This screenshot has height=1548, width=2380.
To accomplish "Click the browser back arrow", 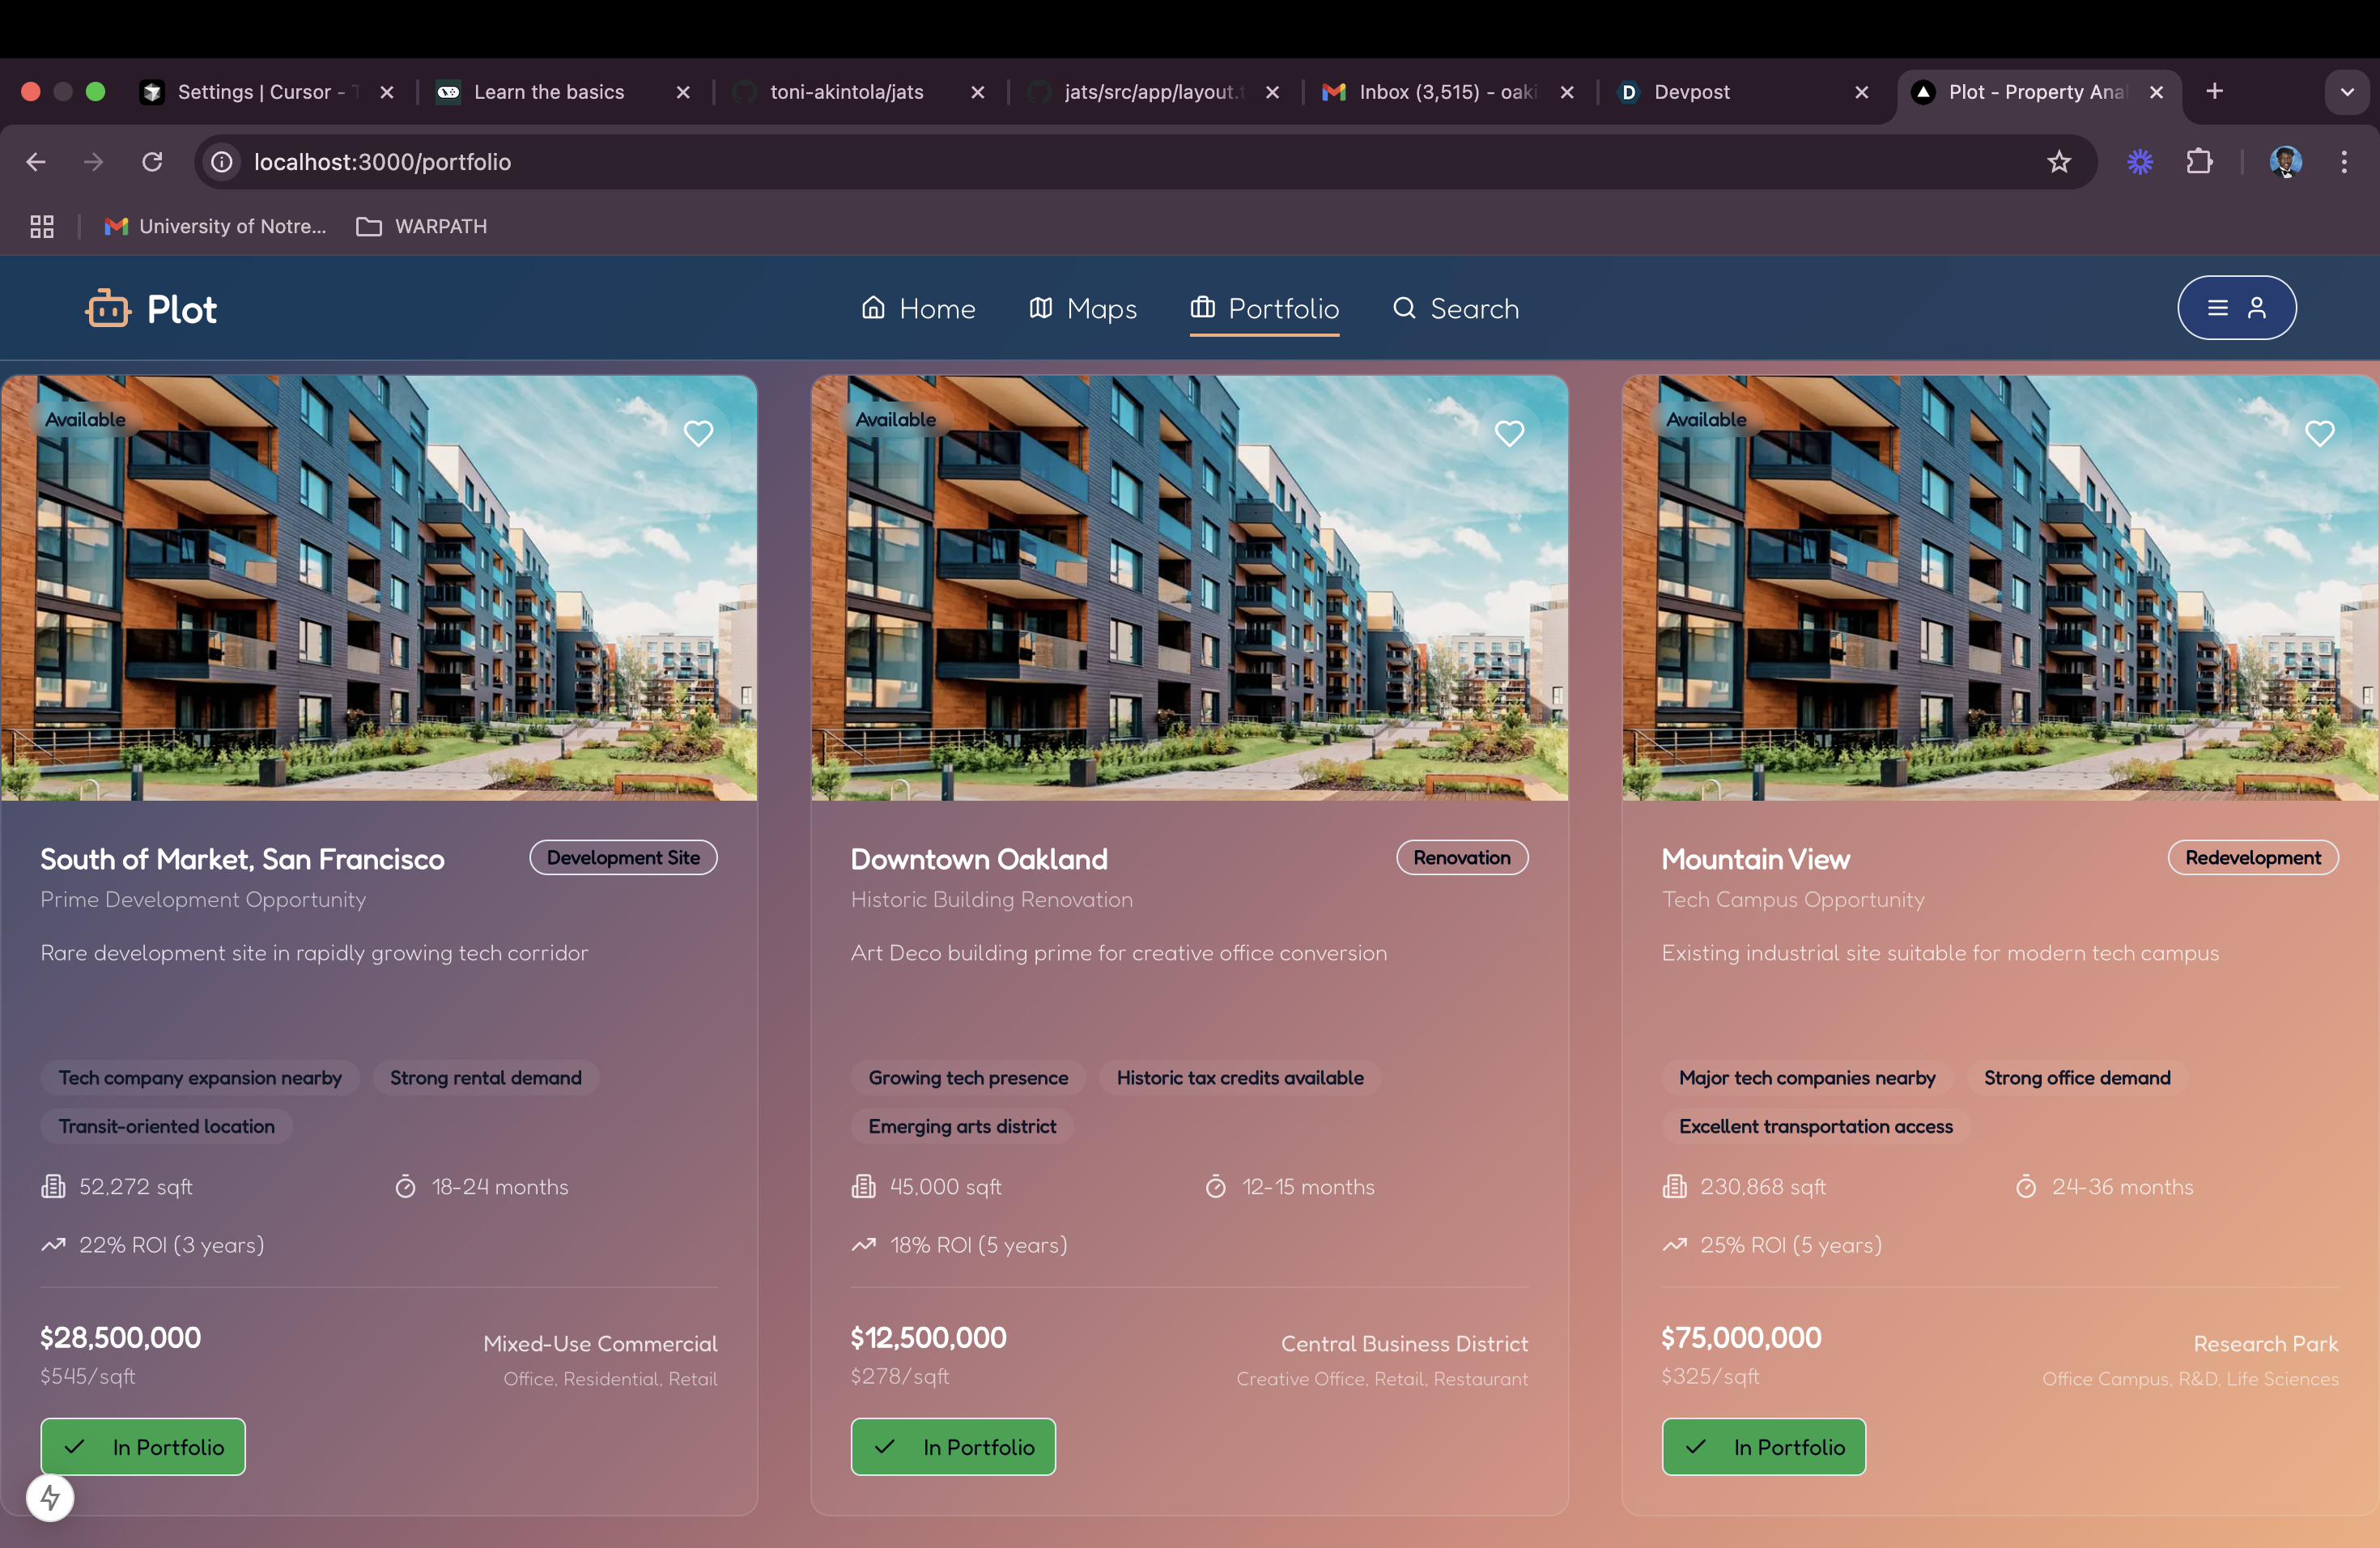I will pos(36,162).
